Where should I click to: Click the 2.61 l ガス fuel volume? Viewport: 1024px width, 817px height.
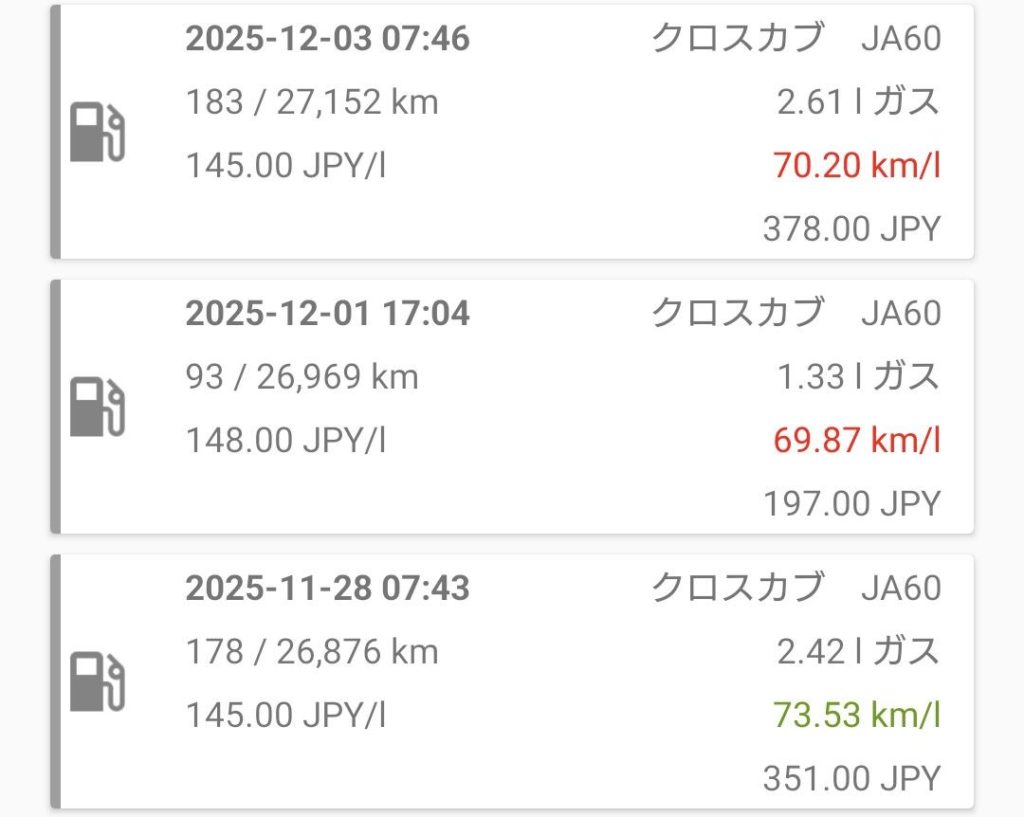(x=858, y=102)
